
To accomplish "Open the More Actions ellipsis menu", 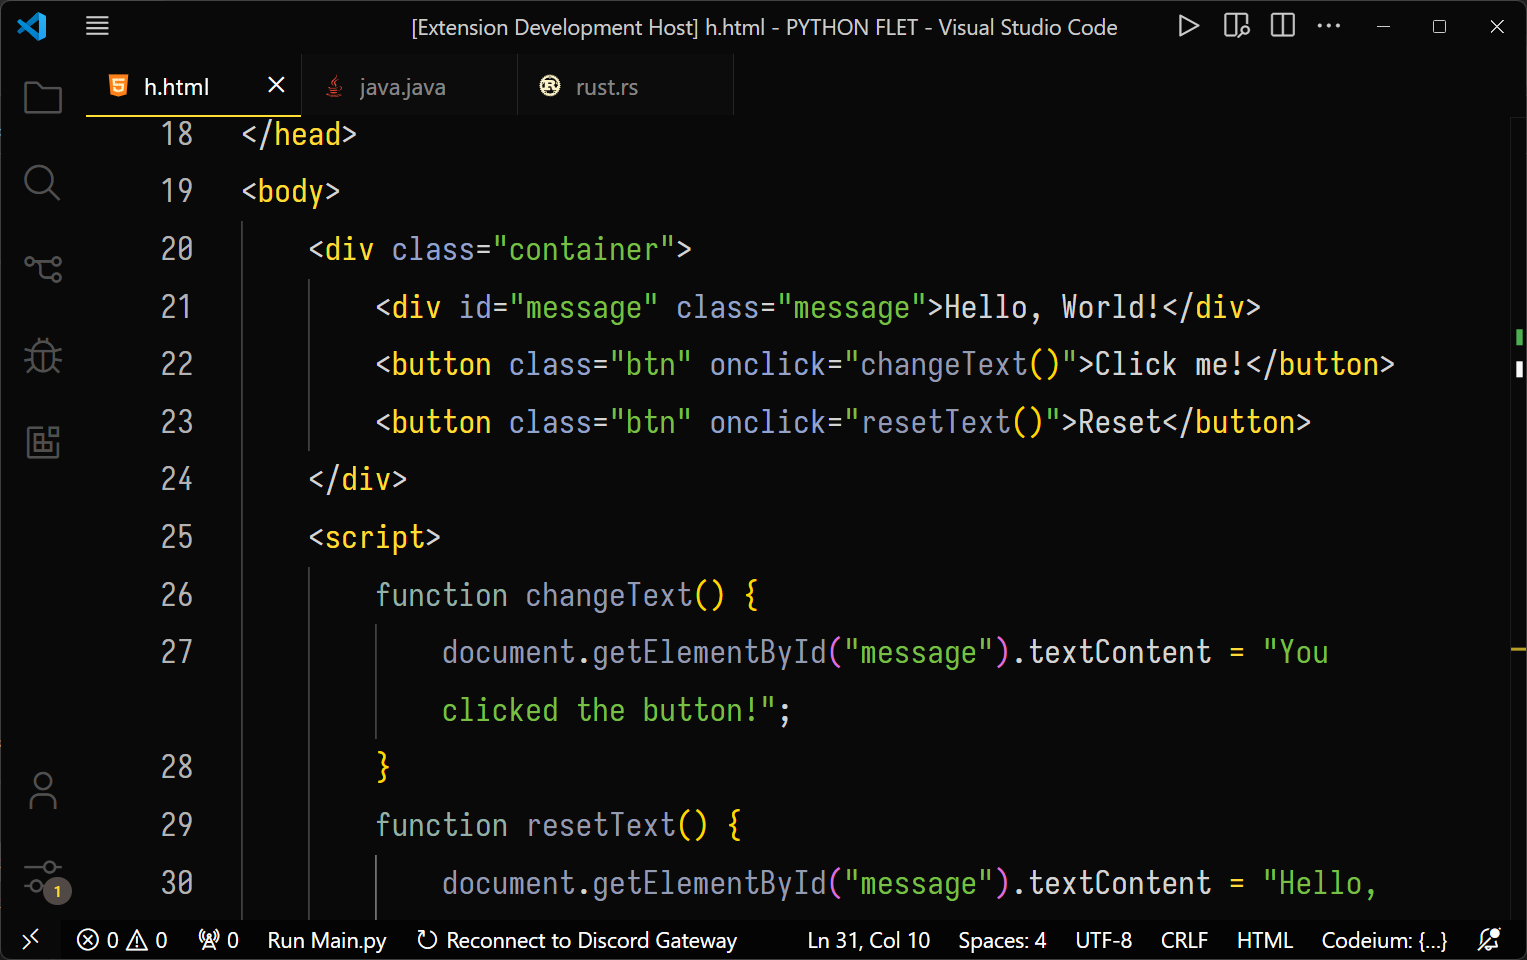I will (x=1329, y=26).
